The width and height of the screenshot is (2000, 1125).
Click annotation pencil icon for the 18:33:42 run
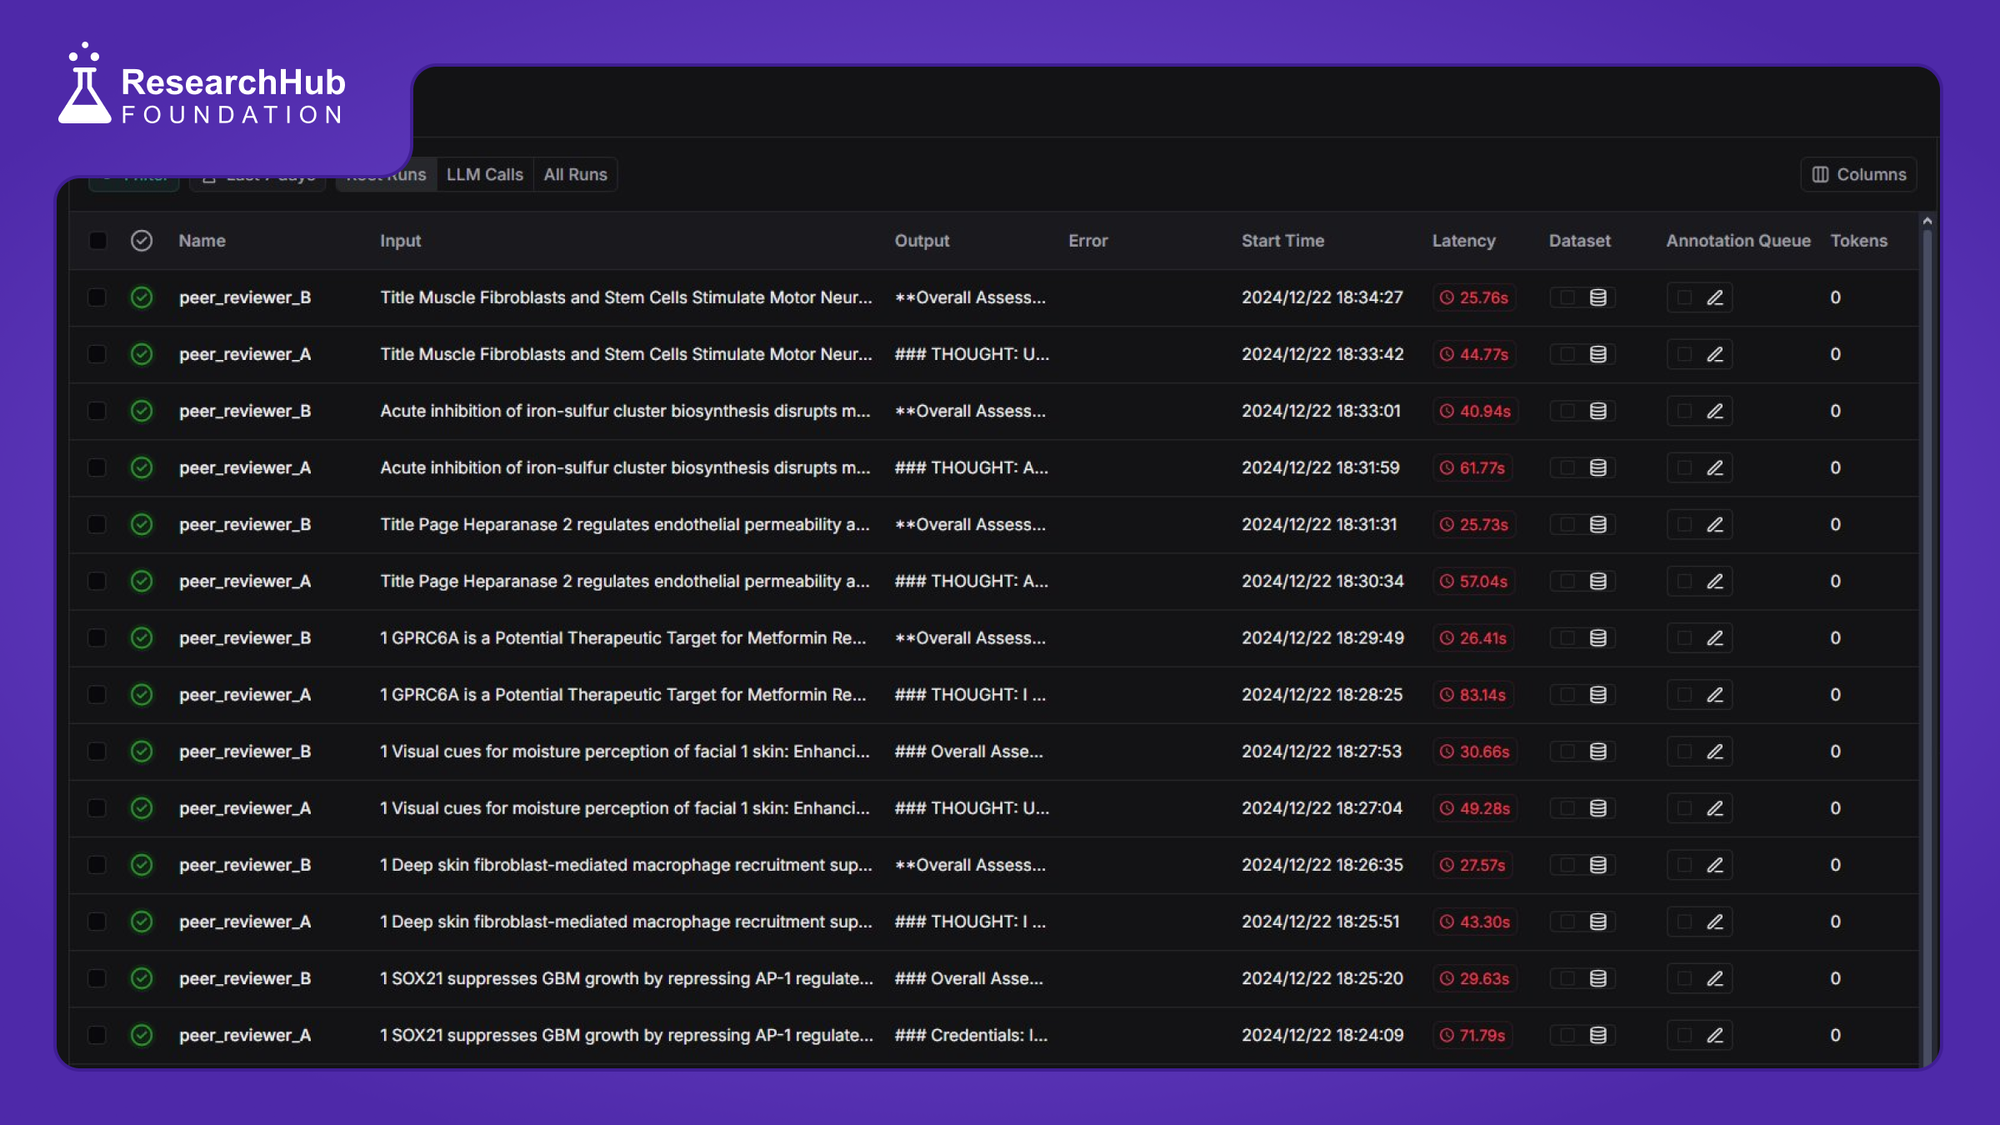[x=1714, y=355]
